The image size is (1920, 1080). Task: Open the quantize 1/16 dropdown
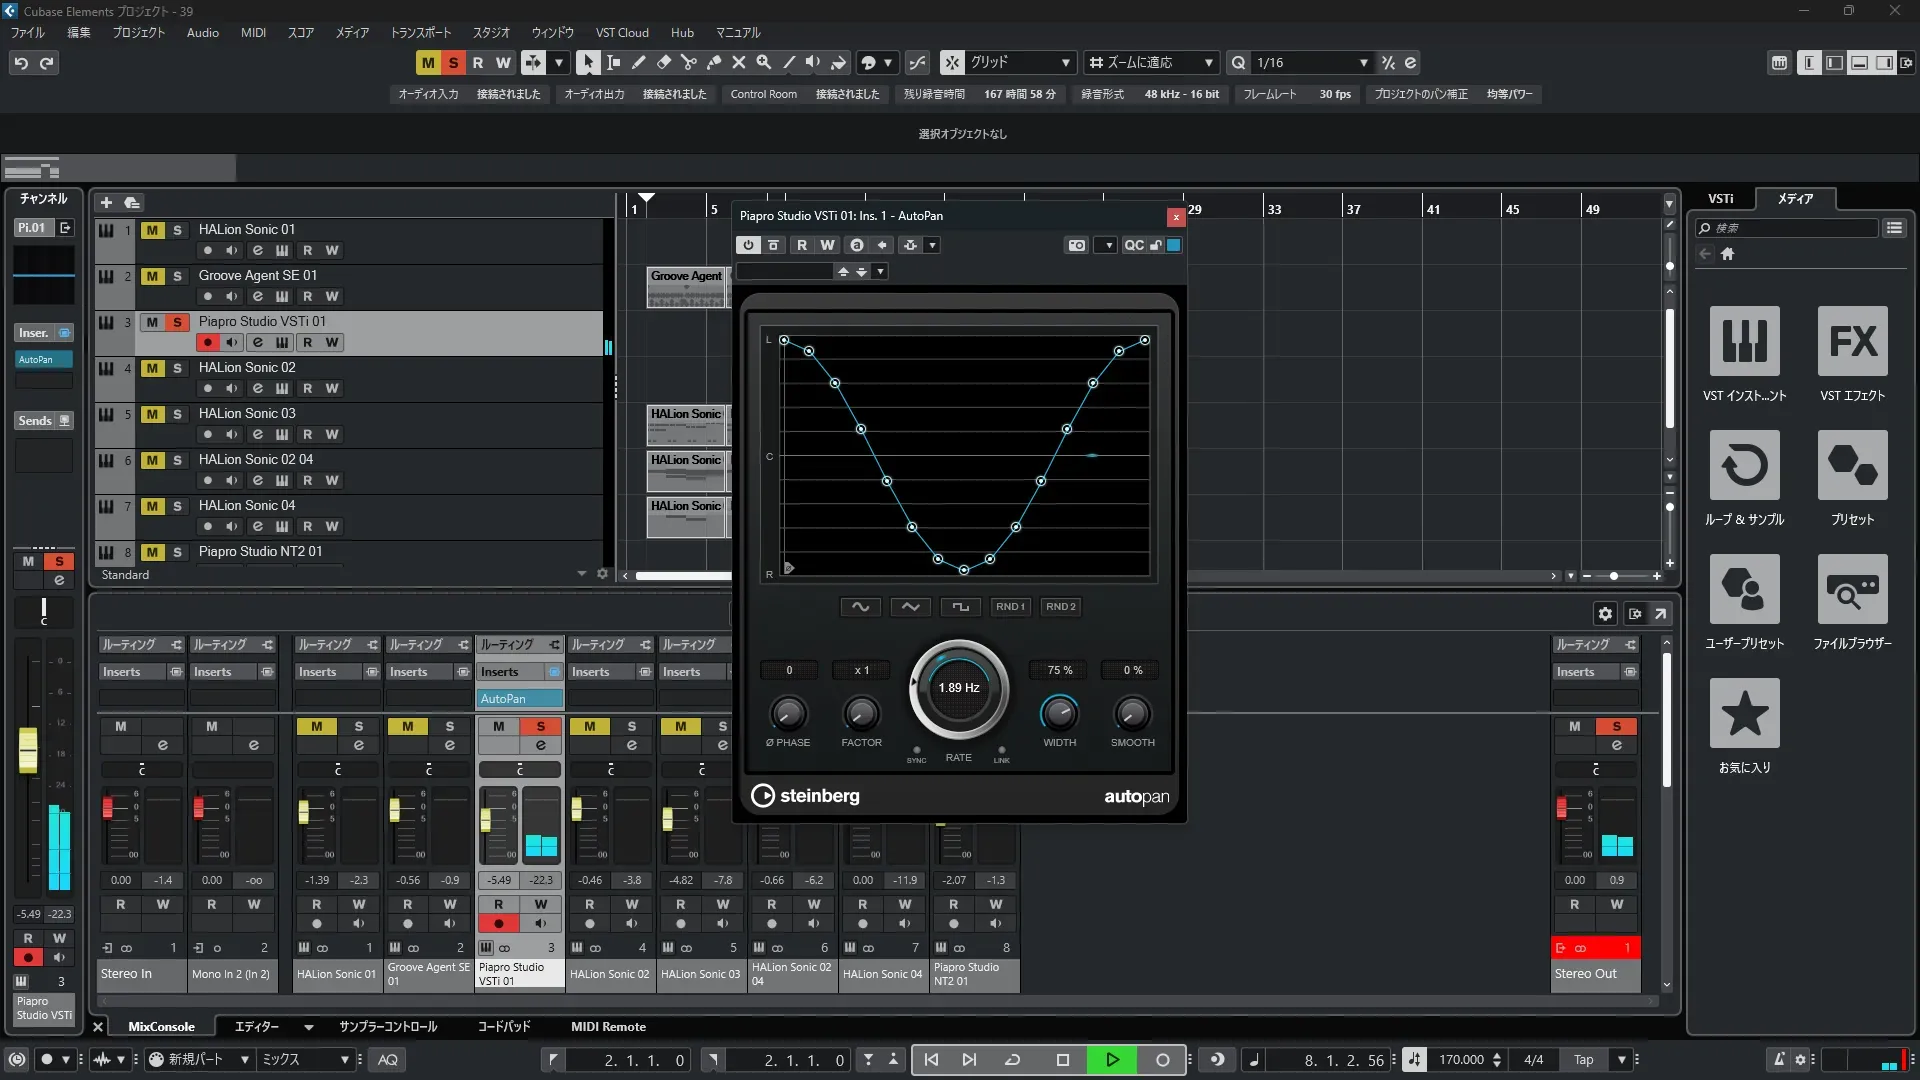point(1363,62)
